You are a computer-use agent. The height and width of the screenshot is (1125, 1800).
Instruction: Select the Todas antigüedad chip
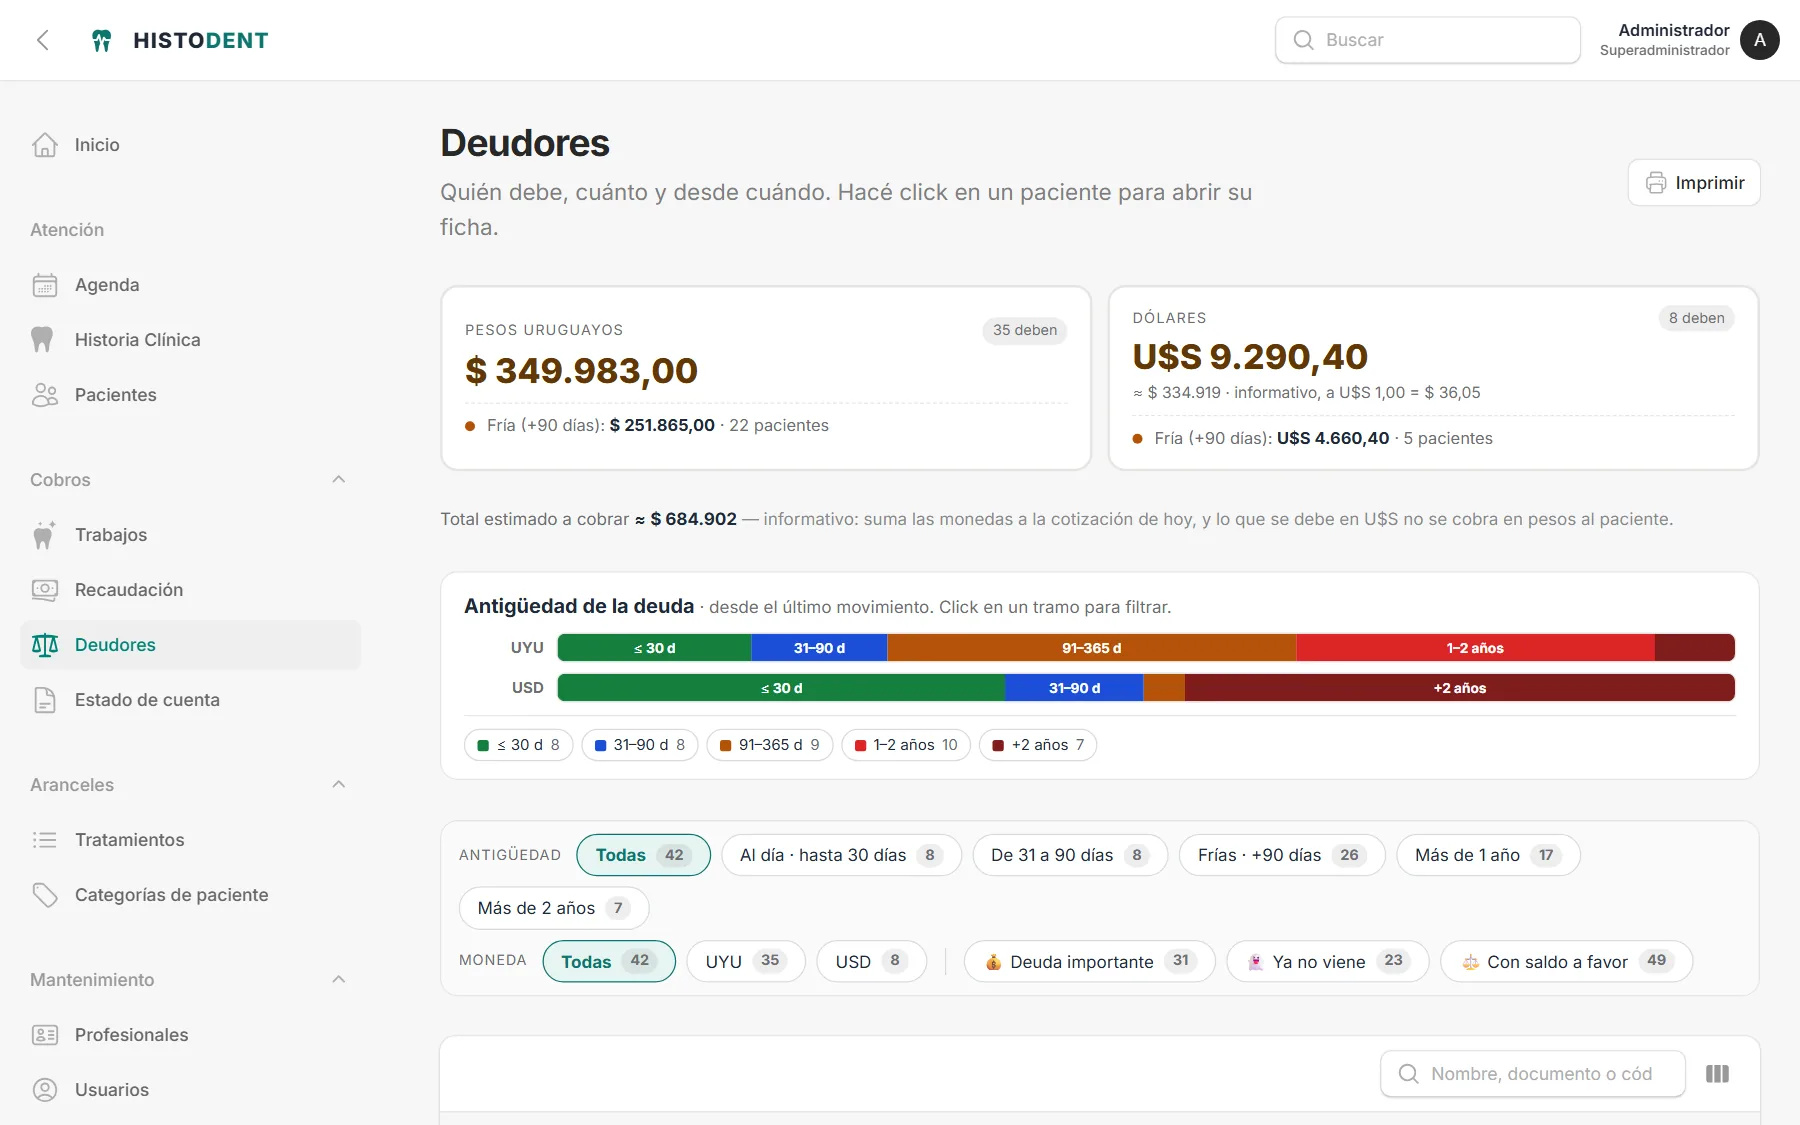pyautogui.click(x=643, y=855)
